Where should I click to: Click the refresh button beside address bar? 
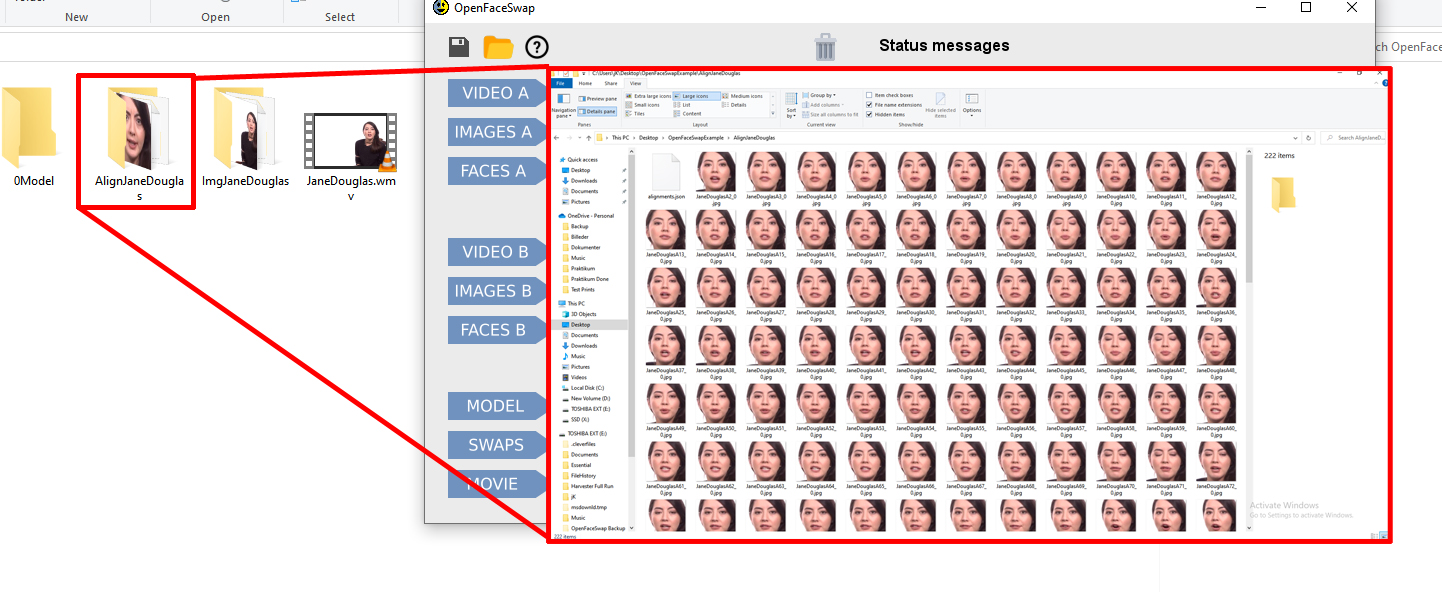1308,138
